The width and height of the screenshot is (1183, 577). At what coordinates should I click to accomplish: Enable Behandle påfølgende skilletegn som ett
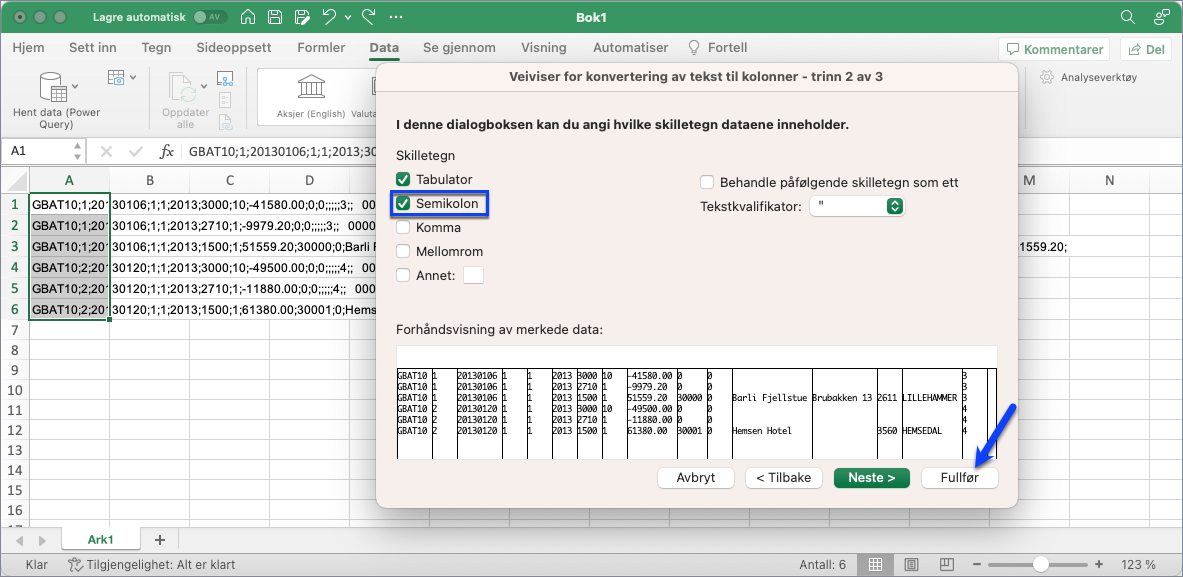coord(707,183)
